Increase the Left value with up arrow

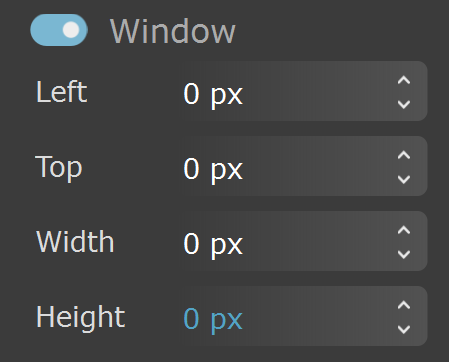tap(404, 80)
